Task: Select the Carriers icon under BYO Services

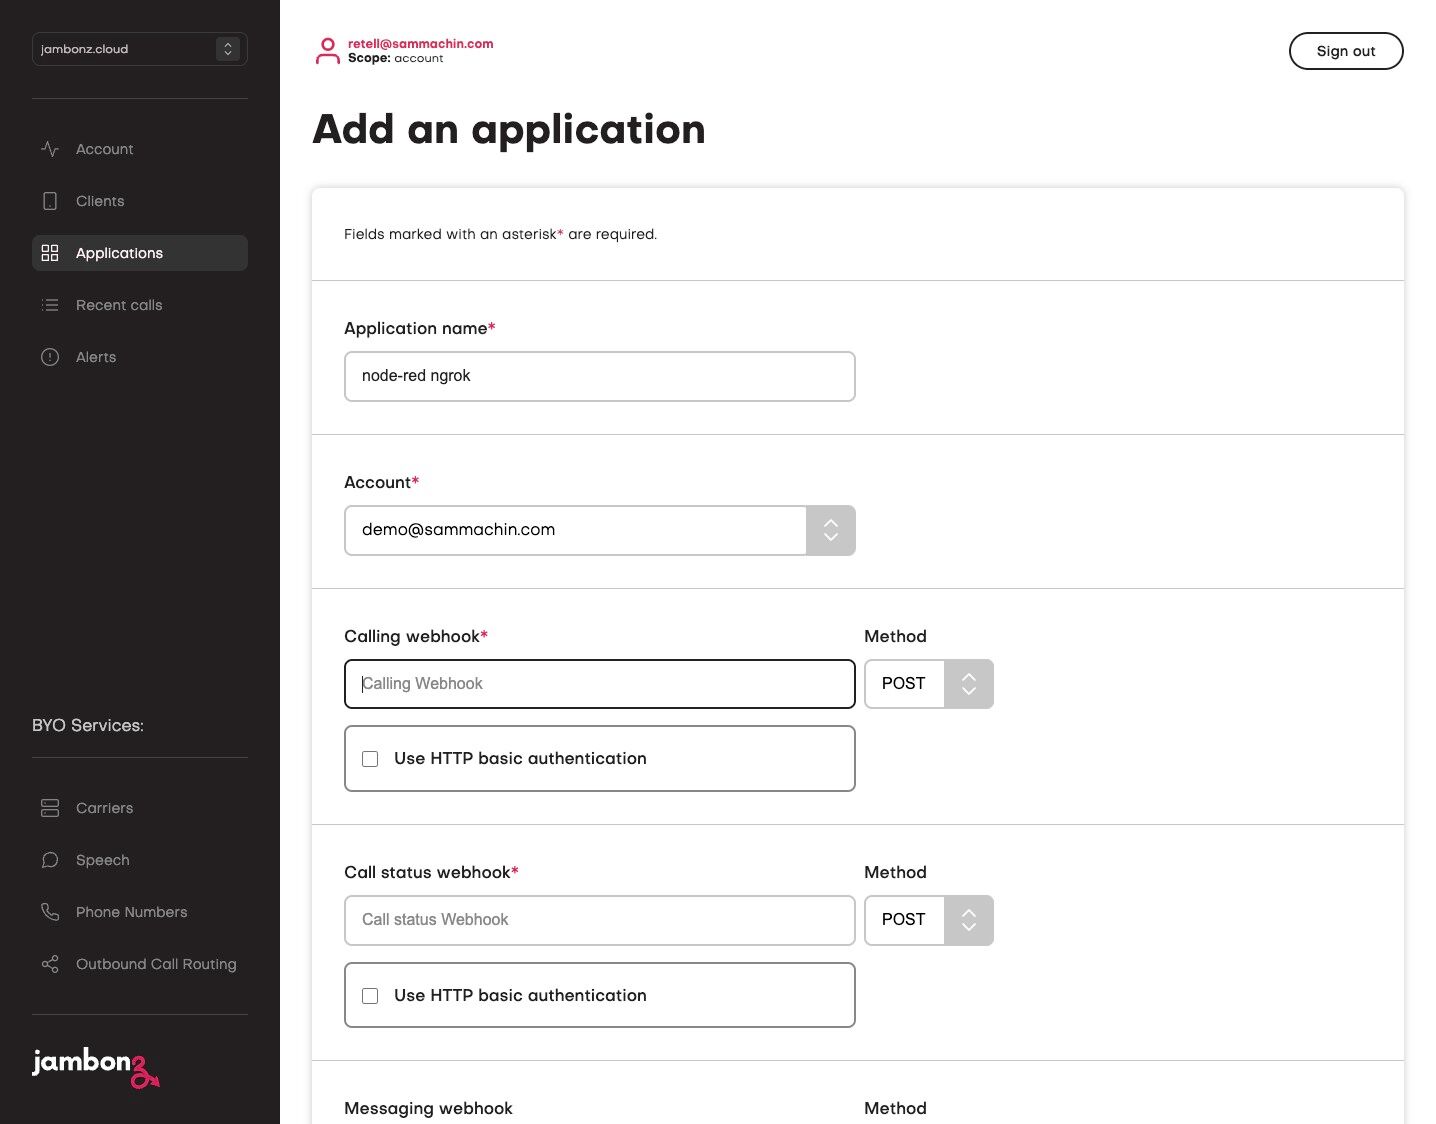Action: 50,808
